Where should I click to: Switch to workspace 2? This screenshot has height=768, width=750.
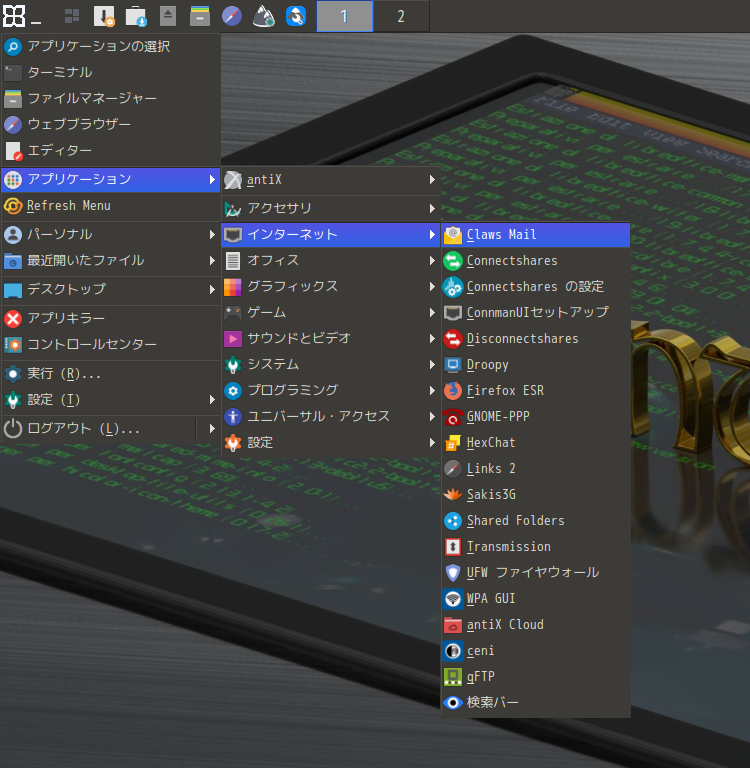pos(401,16)
